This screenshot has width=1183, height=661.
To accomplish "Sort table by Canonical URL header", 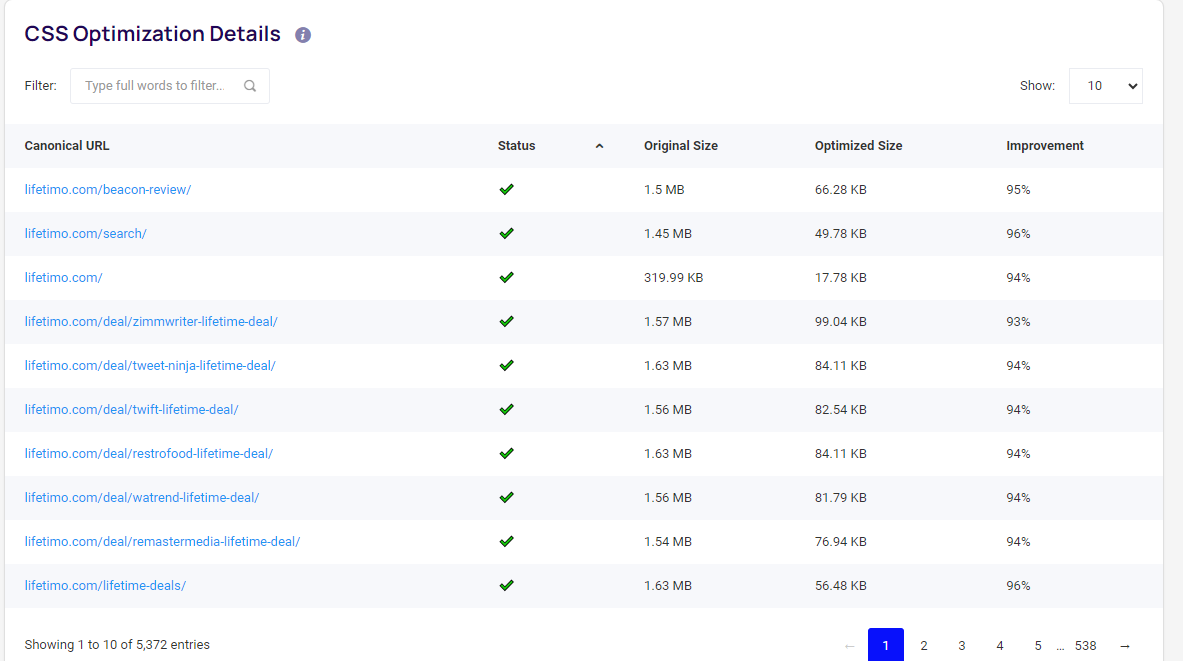I will point(67,146).
